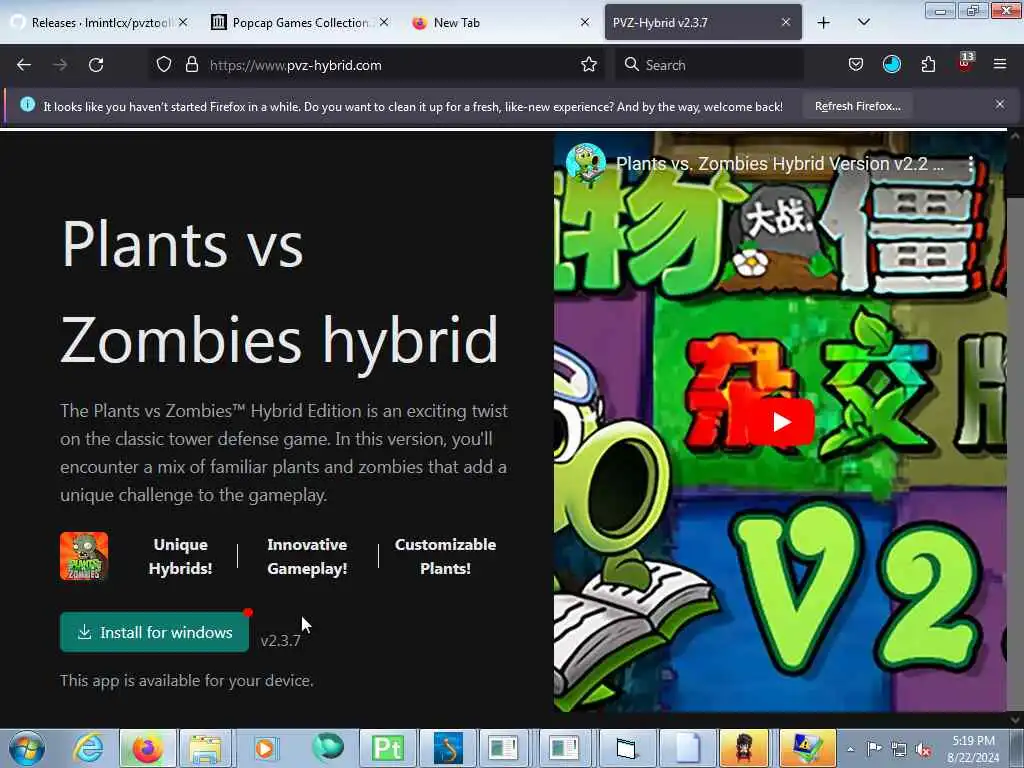Open a new browser tab
This screenshot has width=1024, height=768.
click(824, 23)
